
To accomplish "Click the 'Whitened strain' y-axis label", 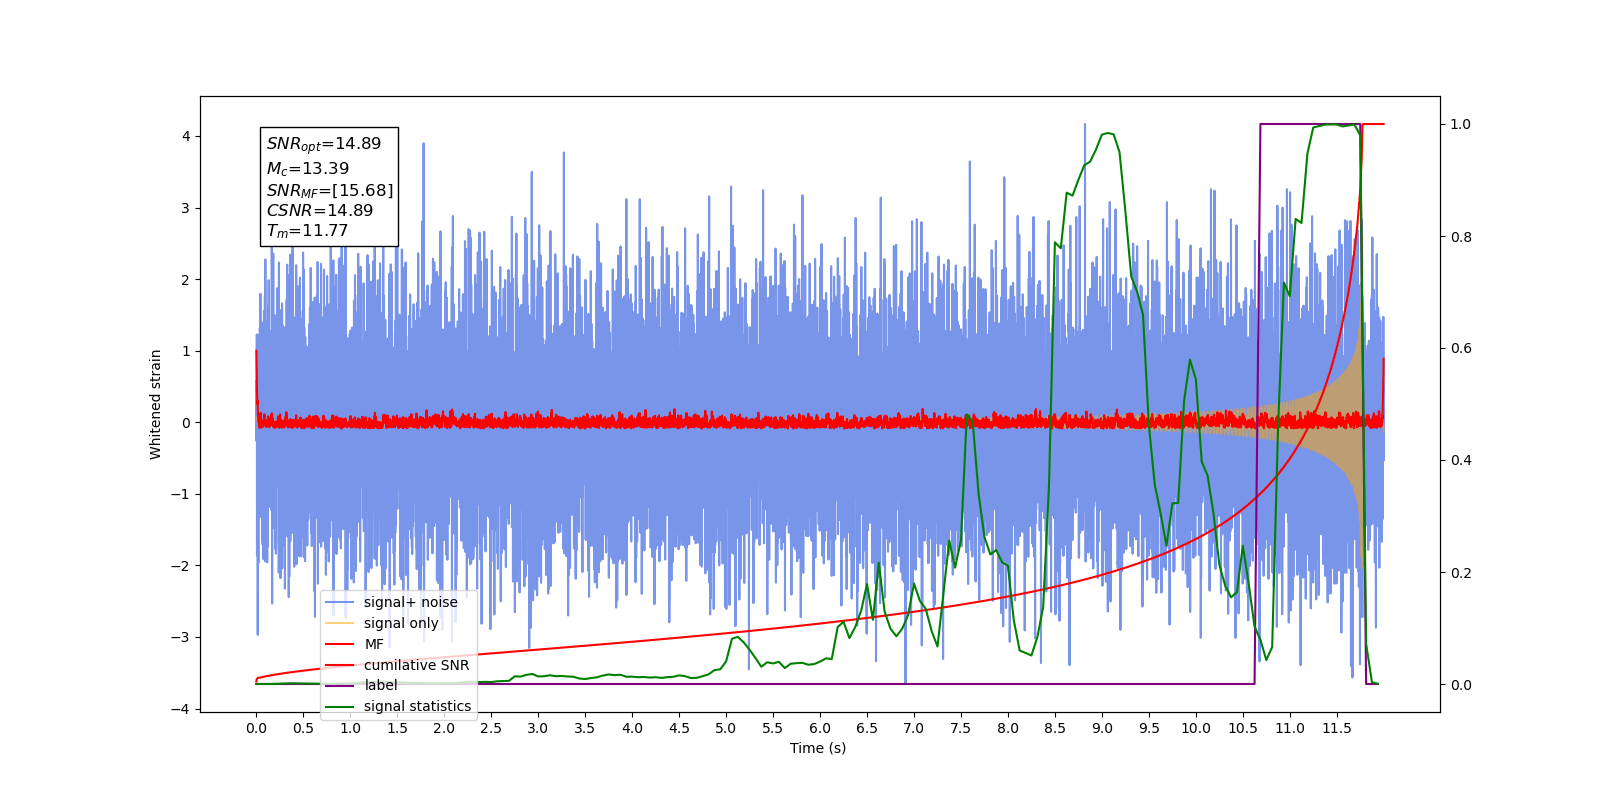I will tap(156, 404).
